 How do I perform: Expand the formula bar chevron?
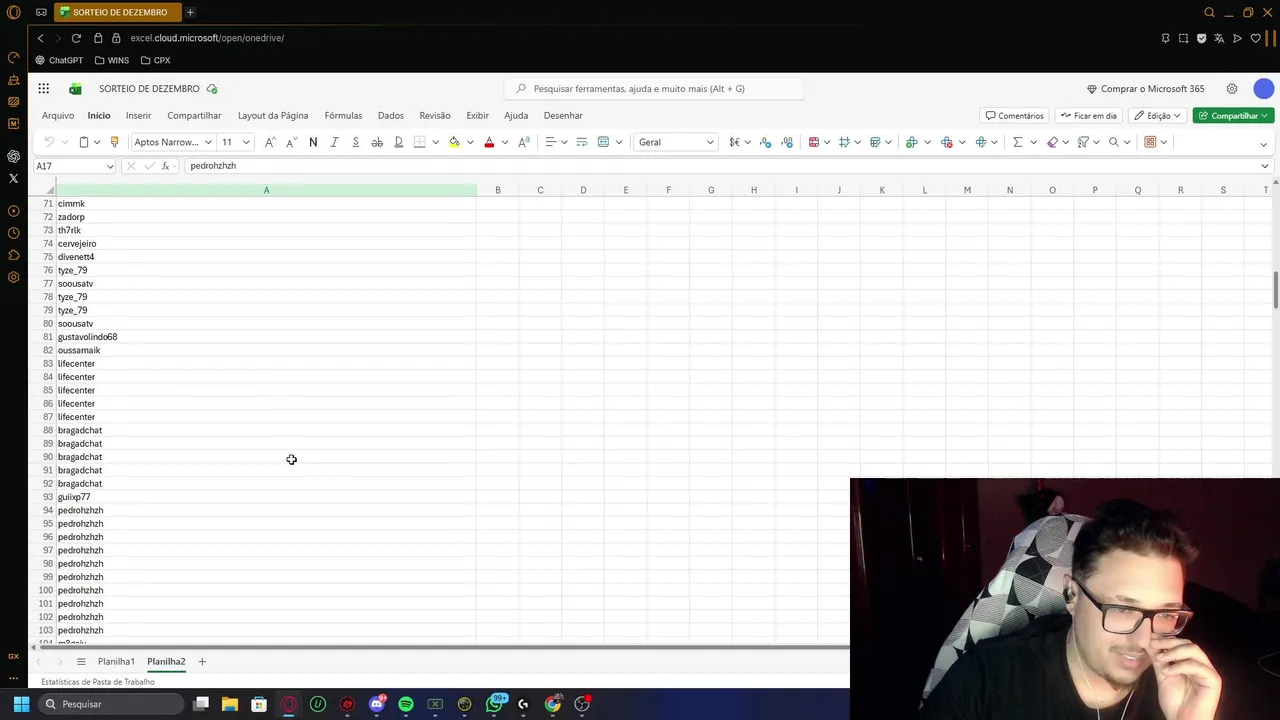[1264, 166]
